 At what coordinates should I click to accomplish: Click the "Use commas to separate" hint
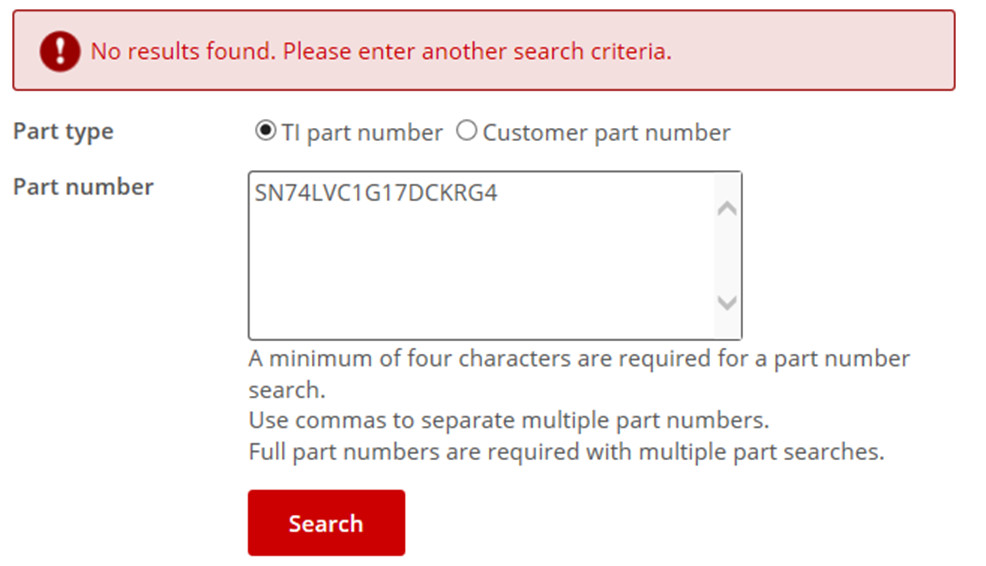pos(508,420)
